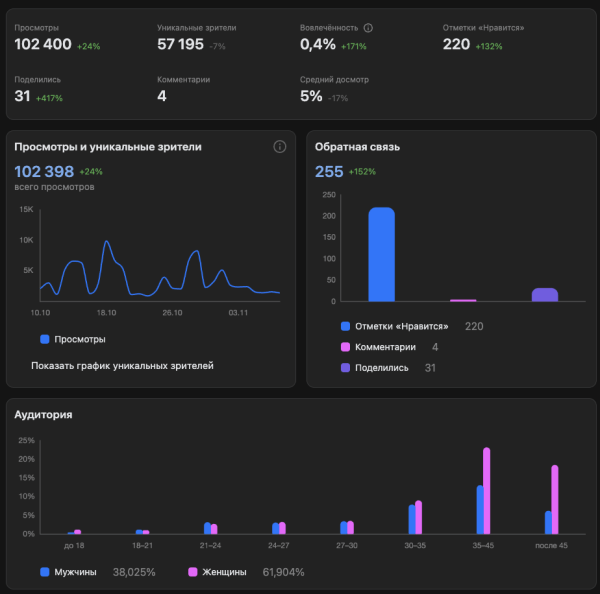Click the top Отметки «Нравится» 220 stat
The image size is (600, 594).
[457, 45]
